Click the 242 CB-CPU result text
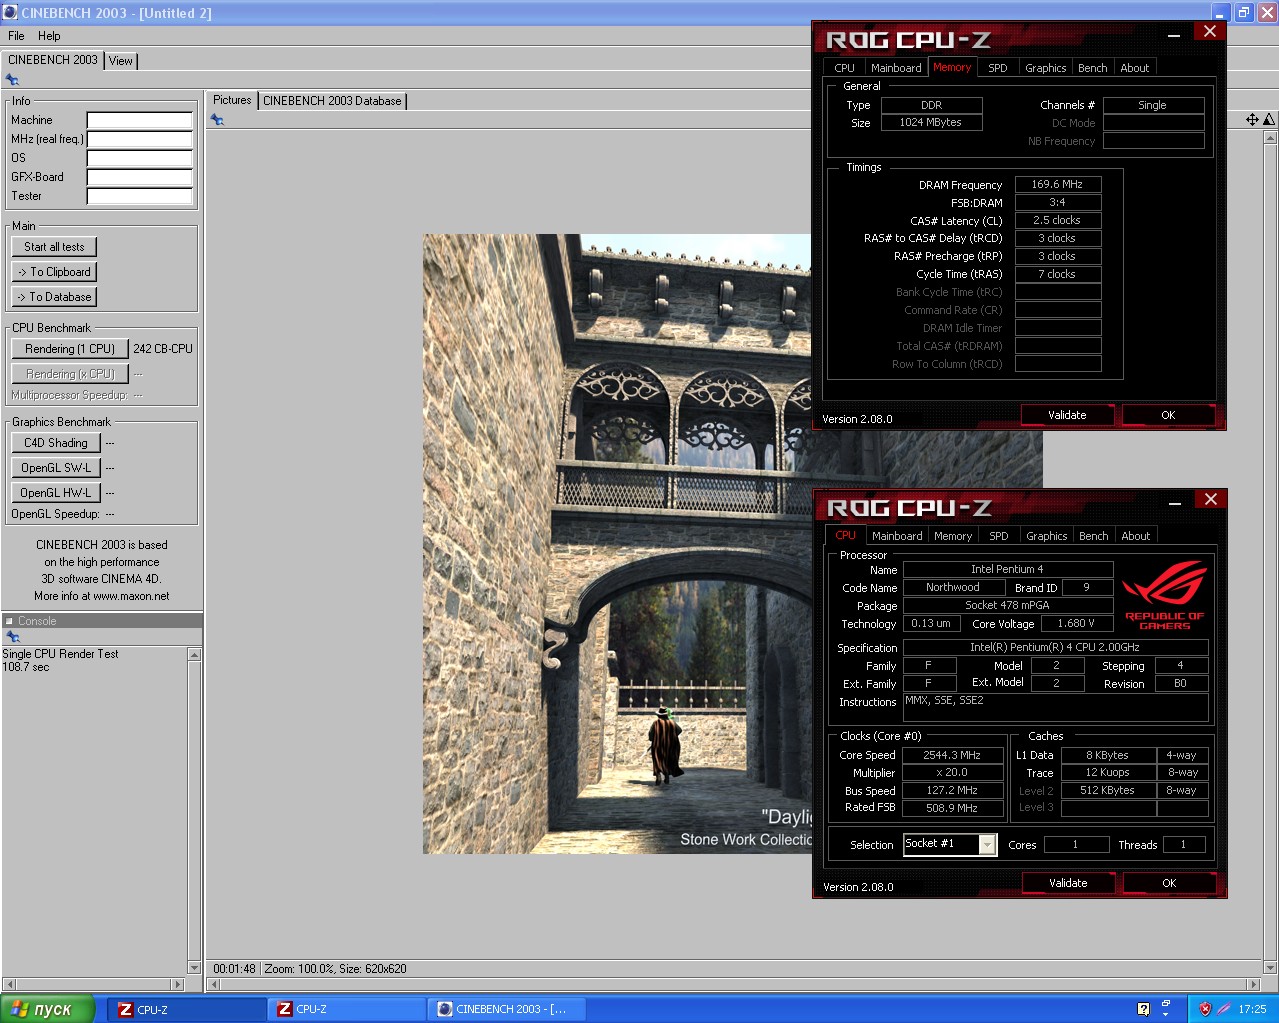1279x1023 pixels. pos(163,349)
